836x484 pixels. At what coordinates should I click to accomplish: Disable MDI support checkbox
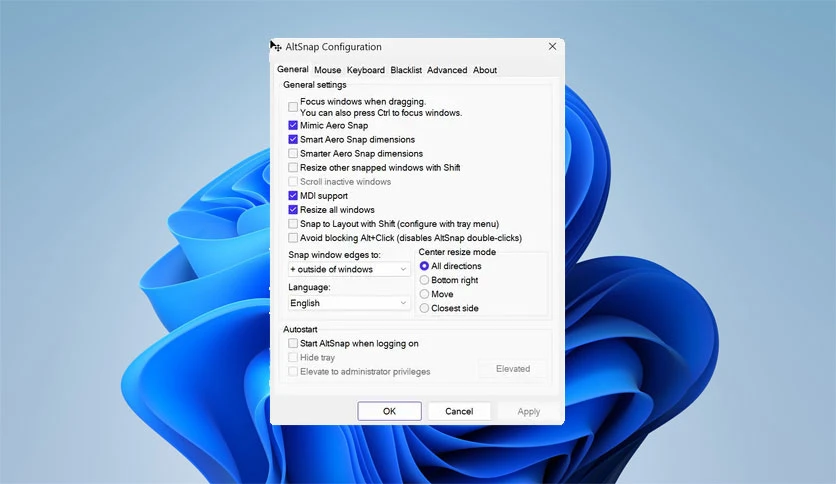[293, 196]
